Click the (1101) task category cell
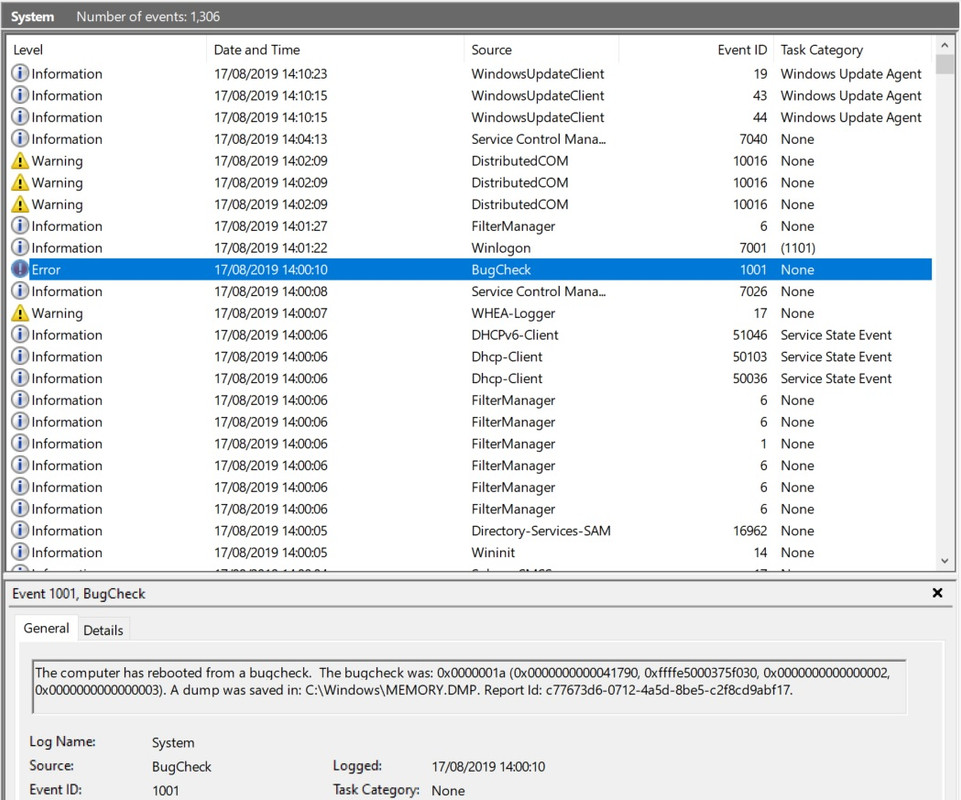Viewport: 961px width, 800px height. [798, 248]
